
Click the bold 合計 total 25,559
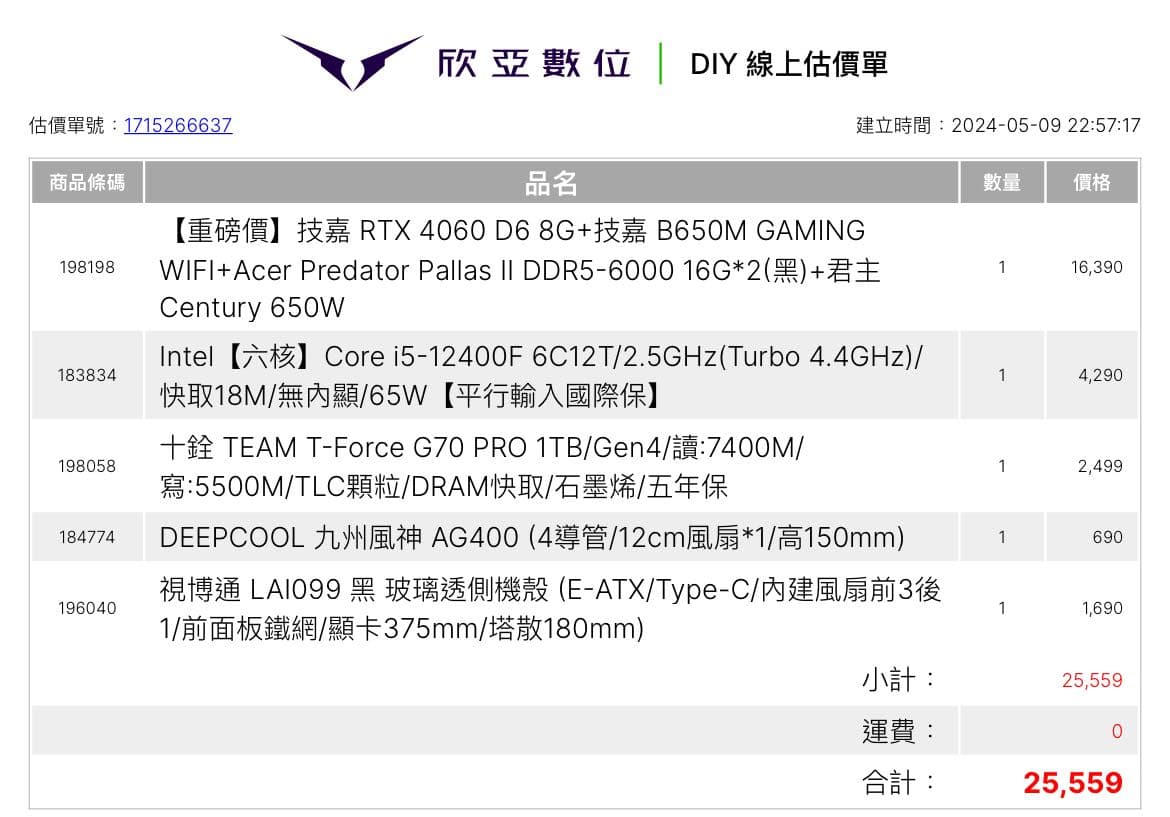pyautogui.click(x=1072, y=782)
